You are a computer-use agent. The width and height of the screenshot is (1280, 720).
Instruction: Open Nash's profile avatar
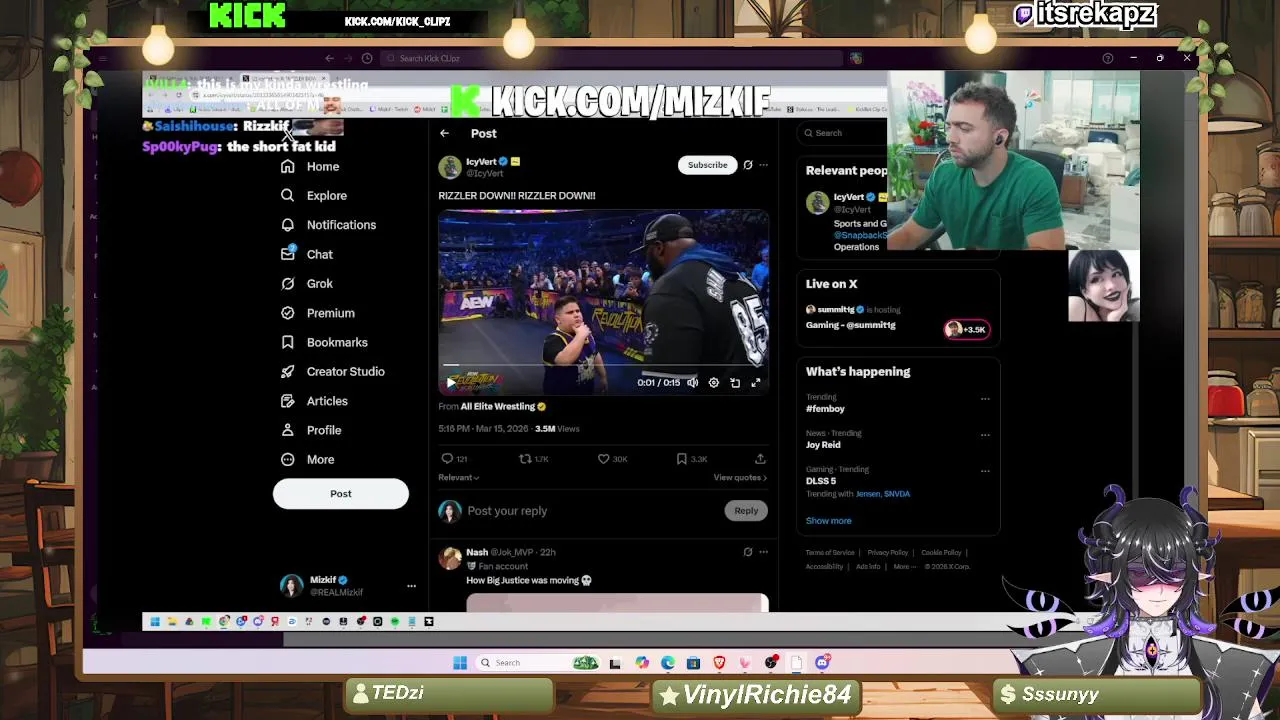pos(450,559)
